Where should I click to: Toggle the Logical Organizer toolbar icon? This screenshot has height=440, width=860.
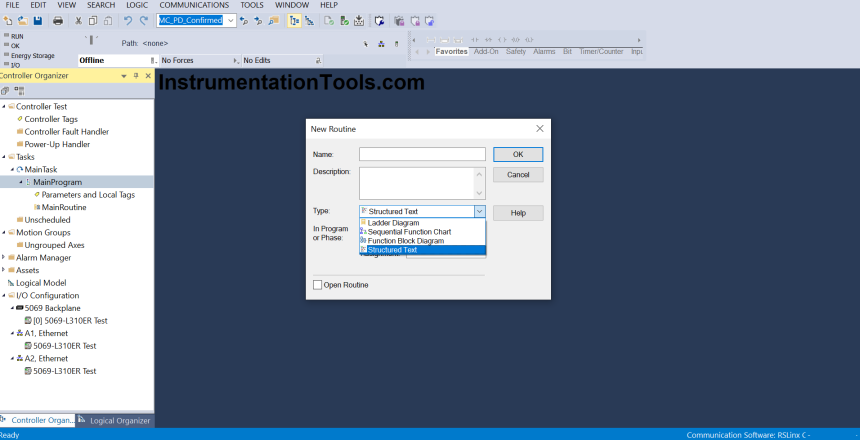point(310,21)
